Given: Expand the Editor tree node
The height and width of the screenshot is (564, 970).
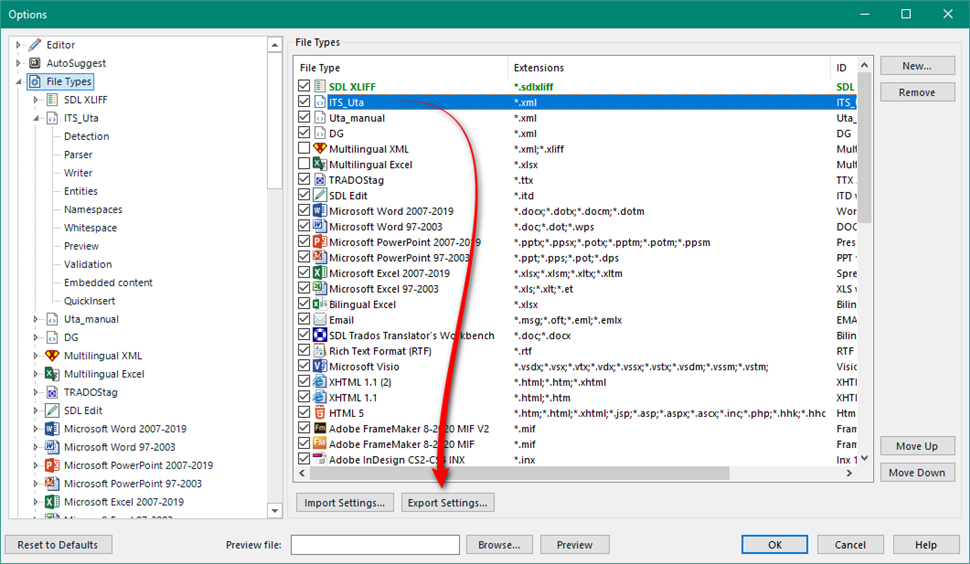Looking at the screenshot, I should 18,45.
